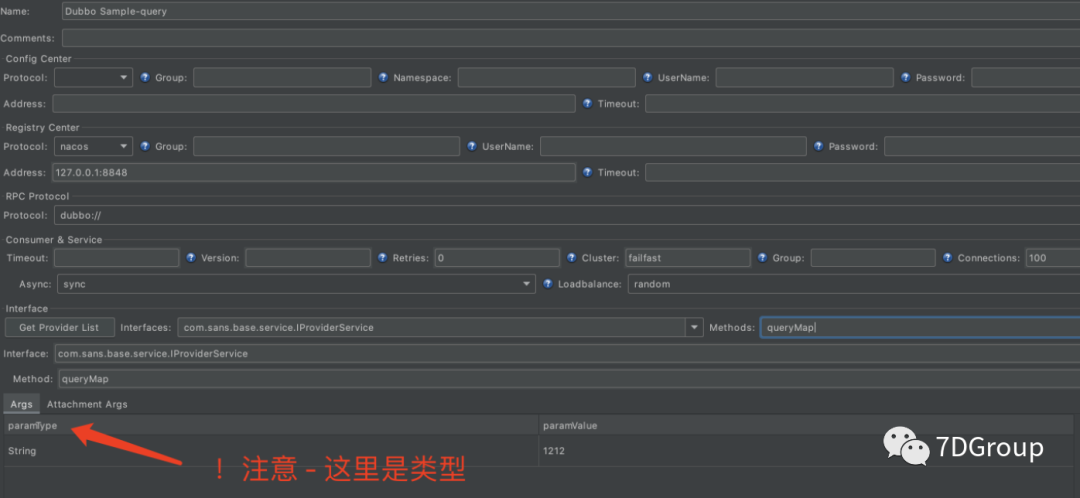Viewport: 1080px width, 498px height.
Task: Click the Config Center Password field
Action: (1026, 78)
